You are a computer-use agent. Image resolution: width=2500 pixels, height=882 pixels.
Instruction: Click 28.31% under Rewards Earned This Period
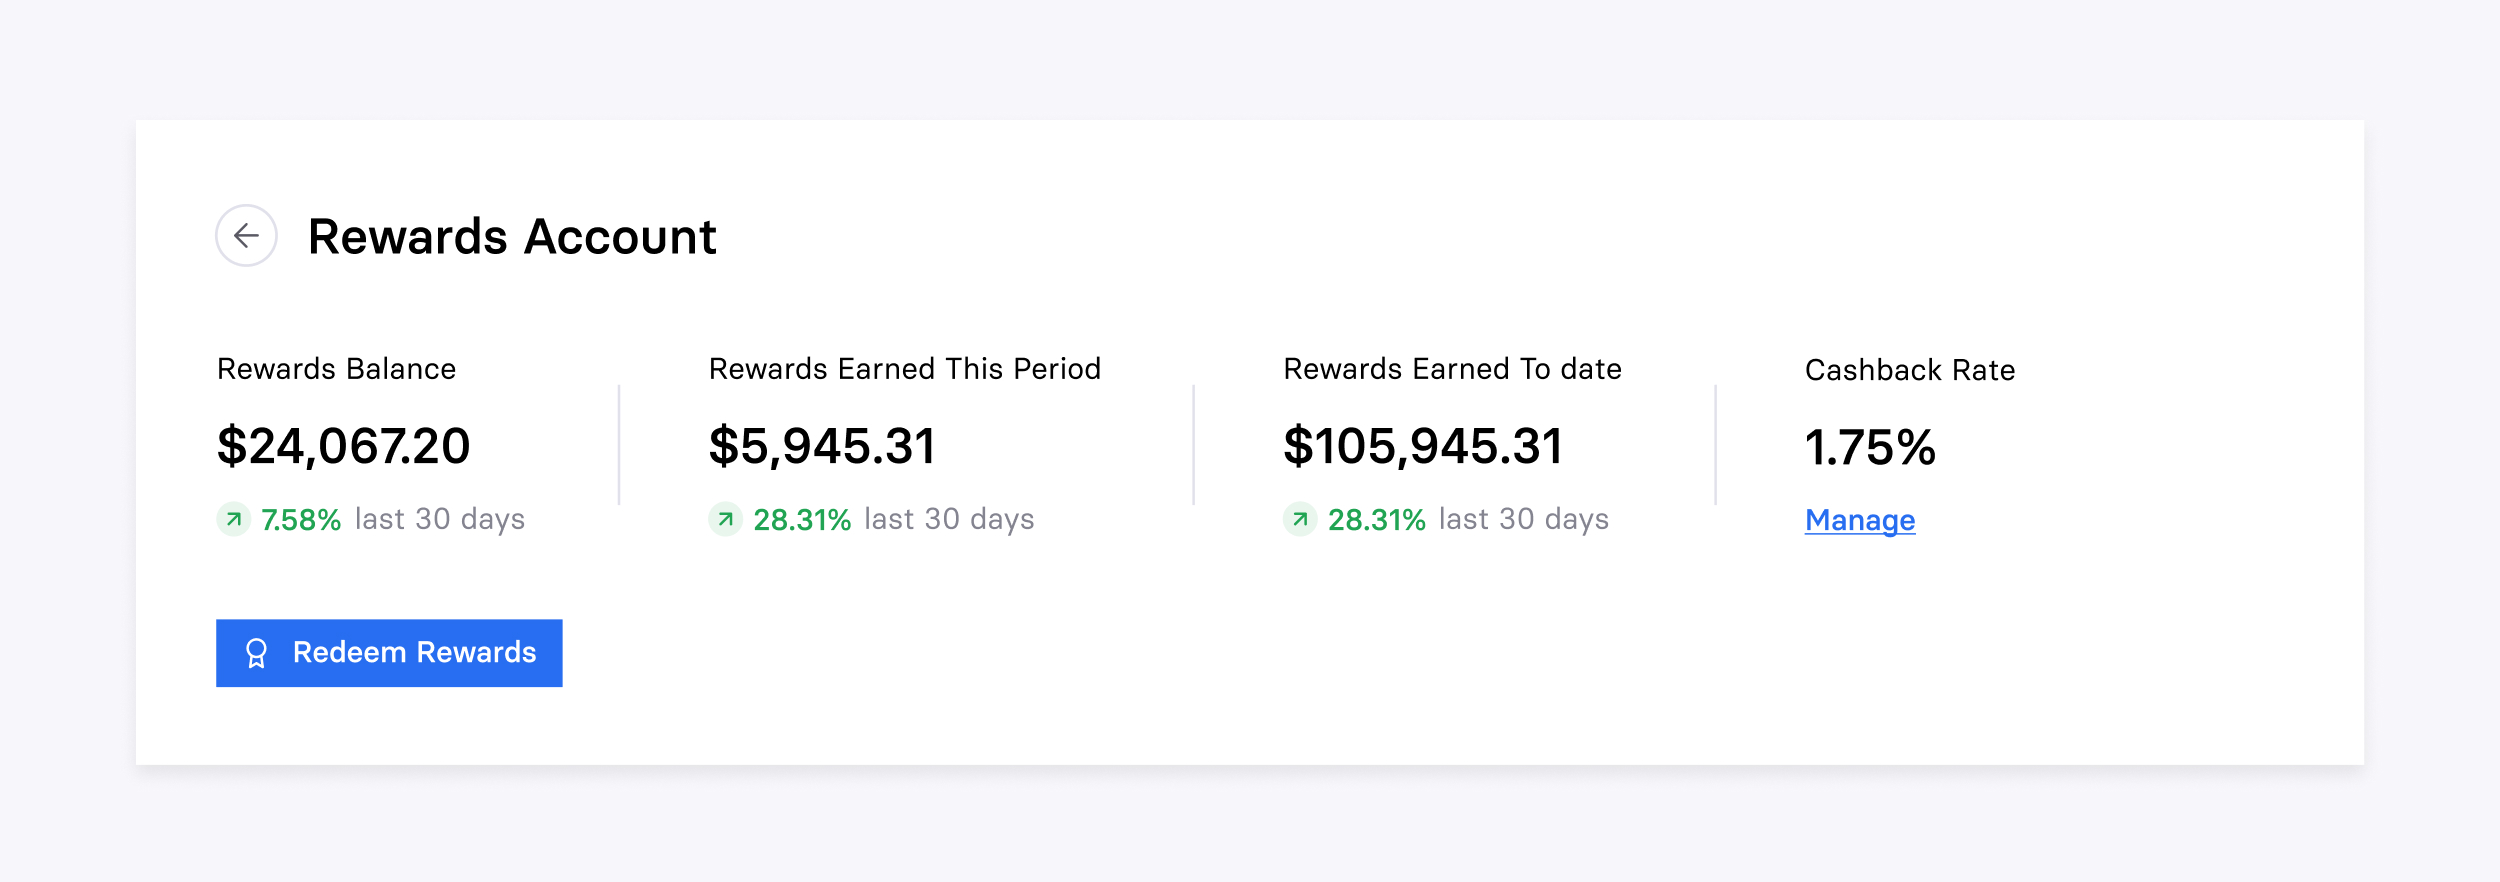pos(802,520)
